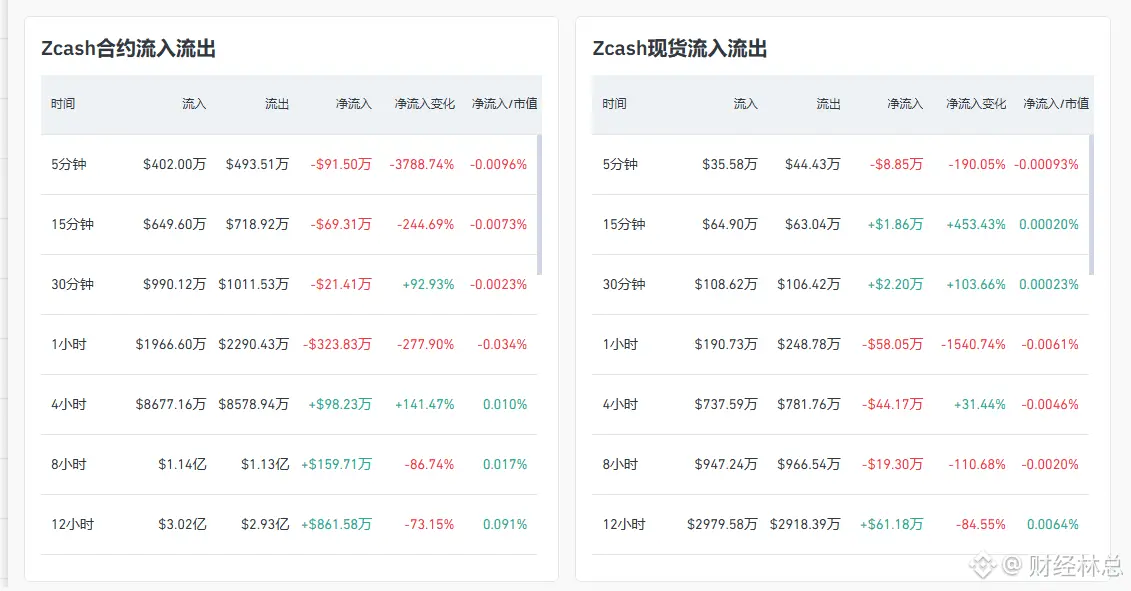This screenshot has height=591, width=1131.
Task: Click the change value -244.69%
Action: pos(426,224)
